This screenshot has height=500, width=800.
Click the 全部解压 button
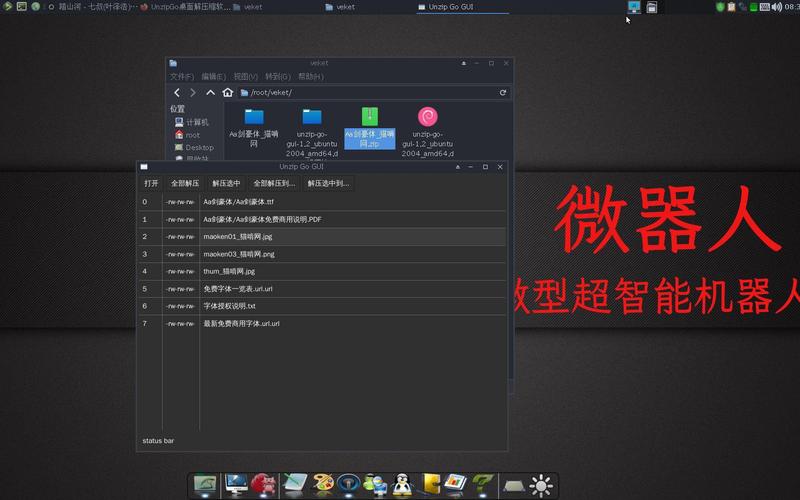[185, 184]
